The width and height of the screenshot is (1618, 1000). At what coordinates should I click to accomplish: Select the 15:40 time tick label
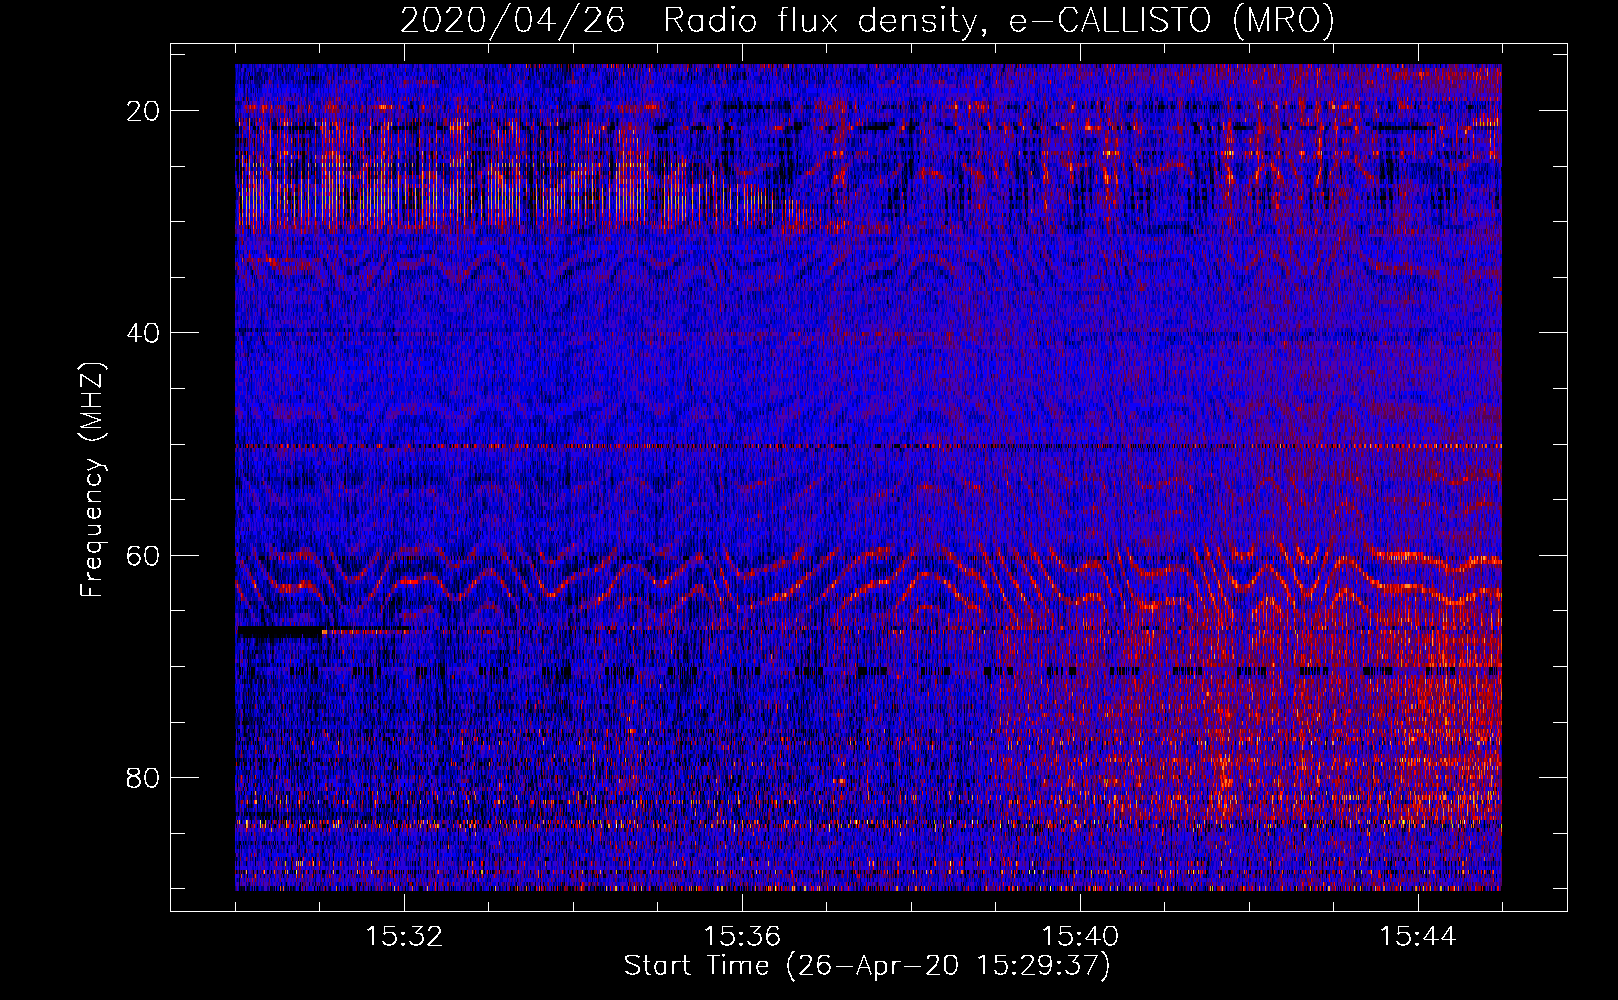pyautogui.click(x=1080, y=937)
